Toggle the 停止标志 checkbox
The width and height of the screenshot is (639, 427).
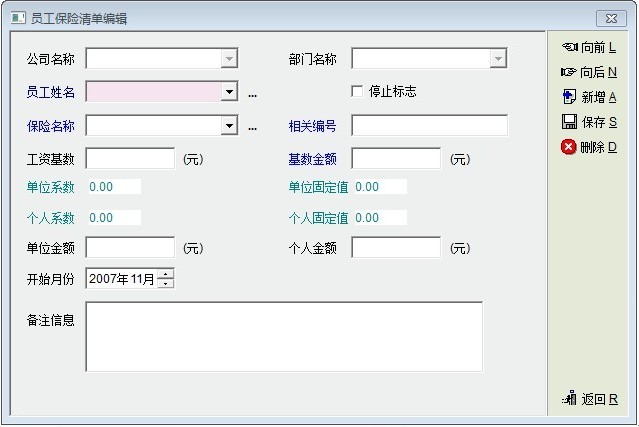[x=357, y=92]
